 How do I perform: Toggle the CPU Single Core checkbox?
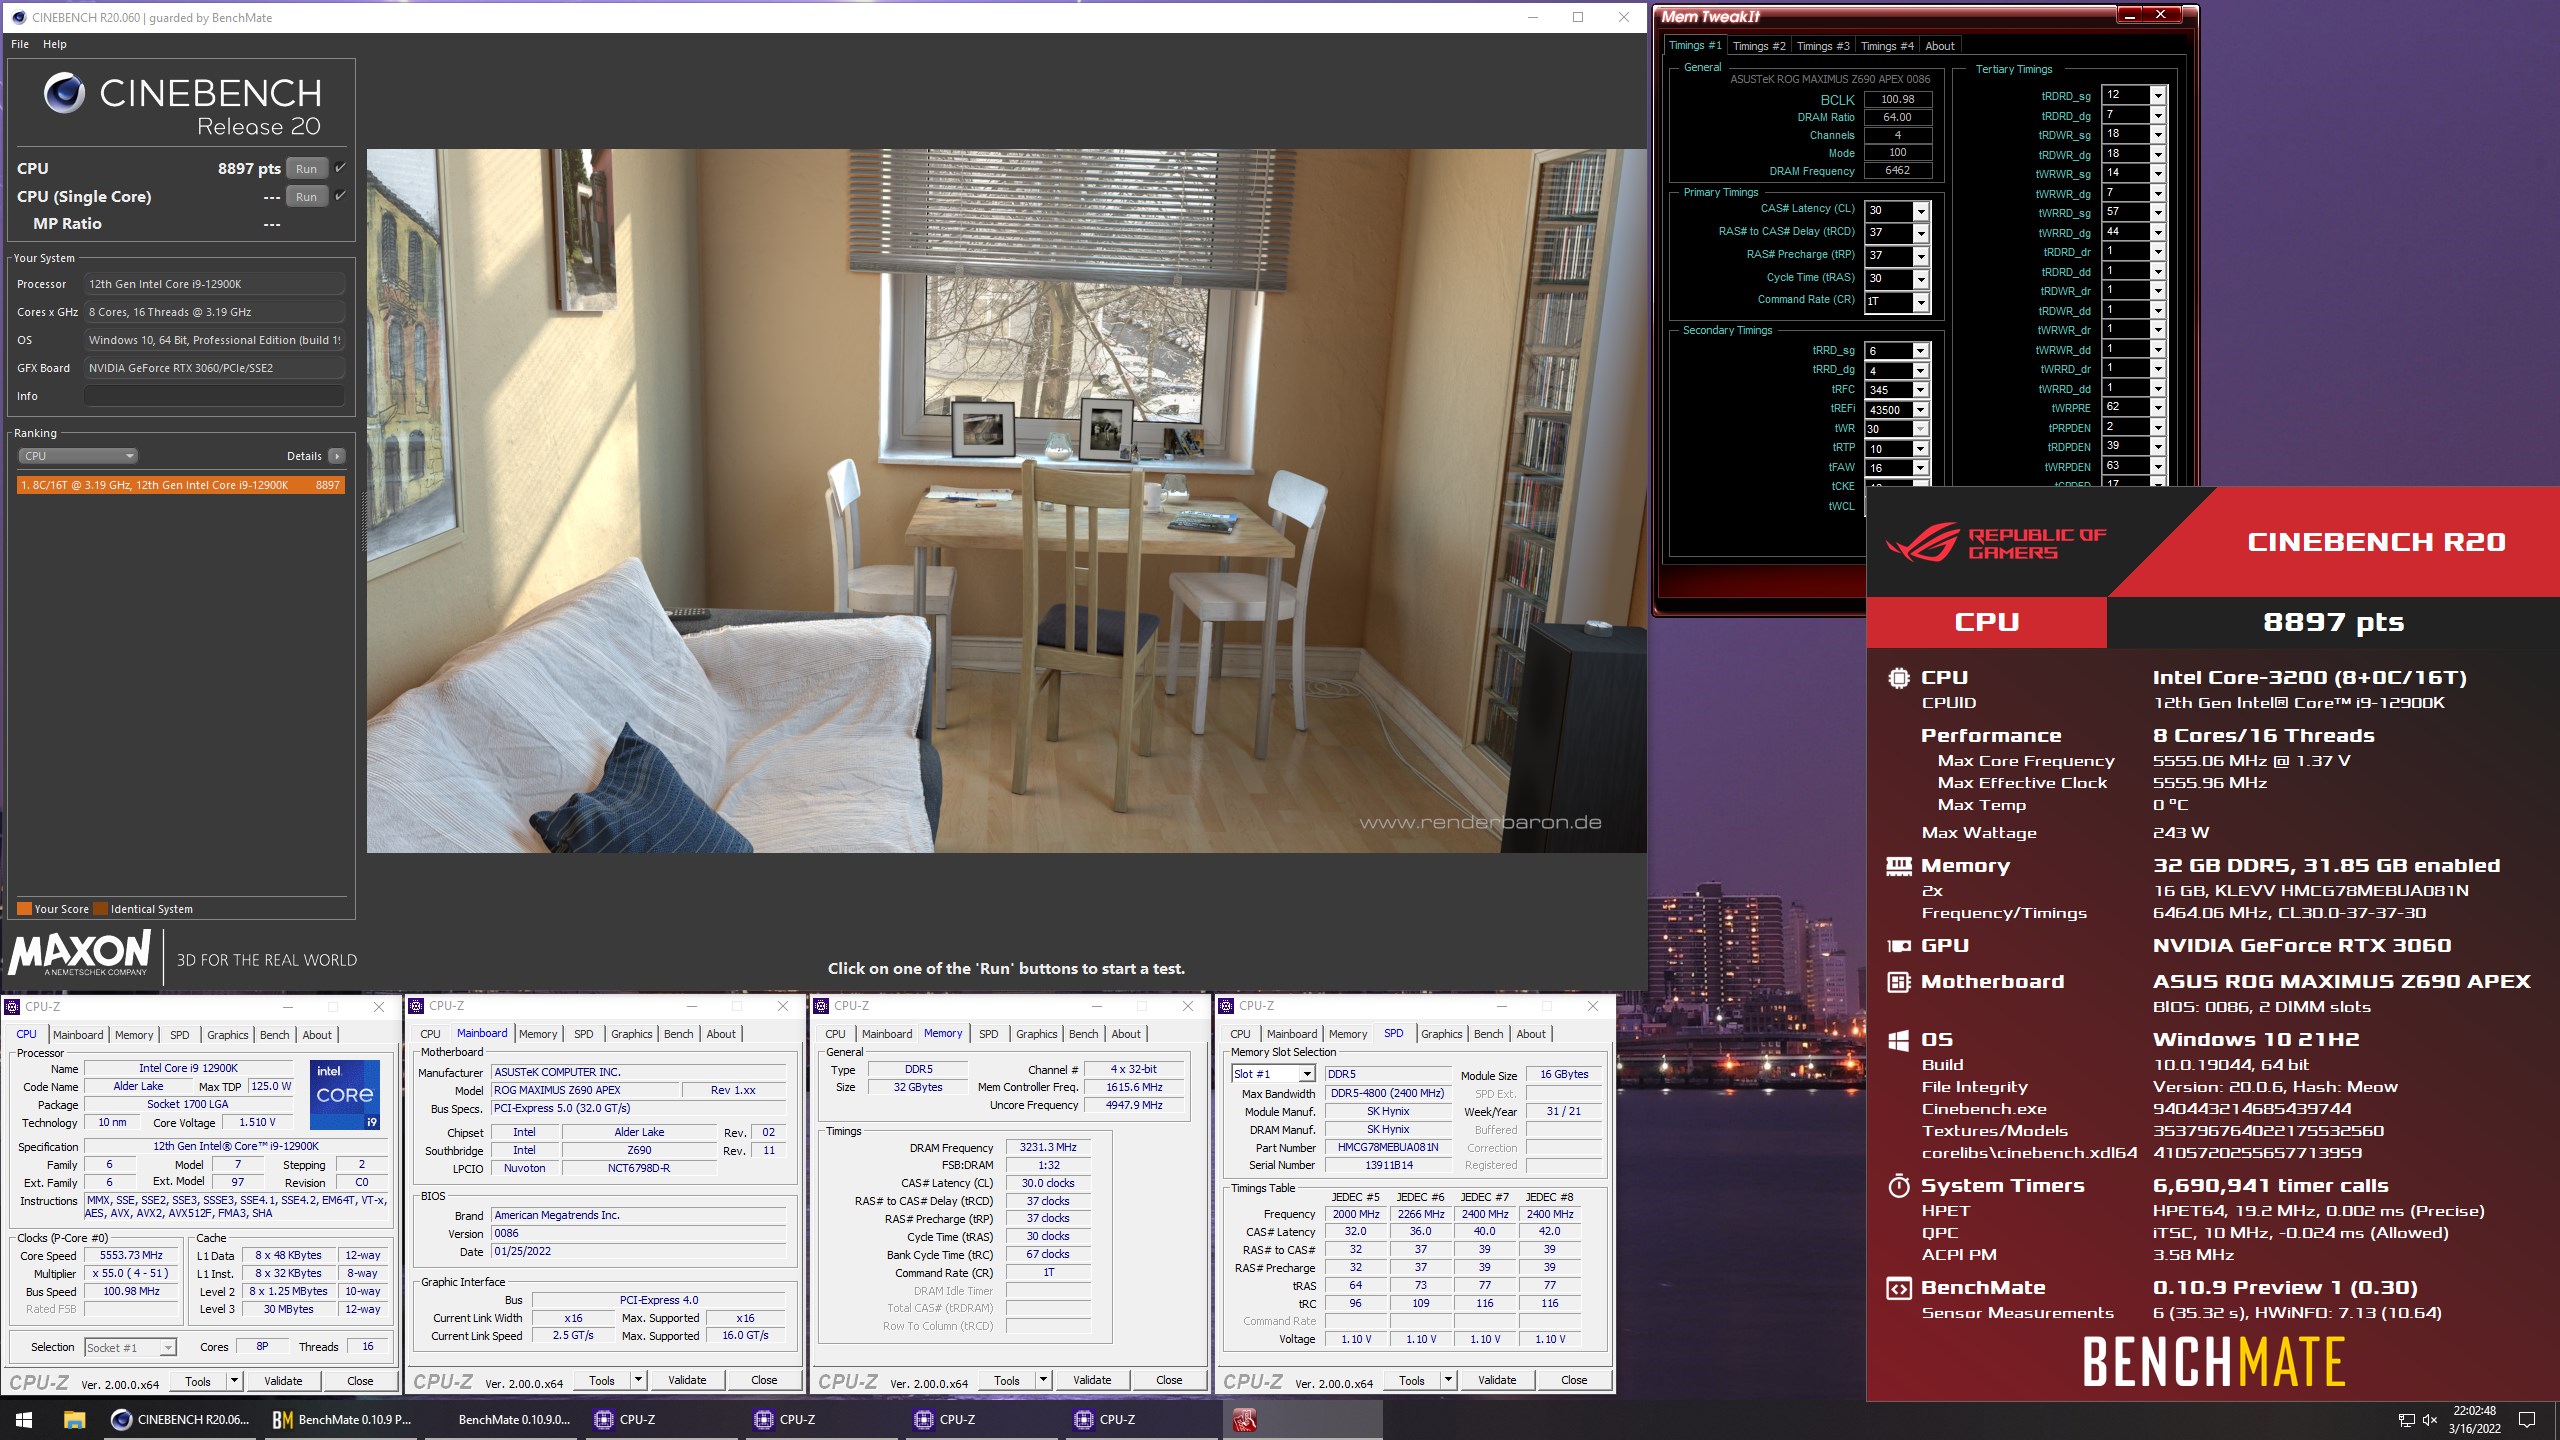pyautogui.click(x=340, y=196)
